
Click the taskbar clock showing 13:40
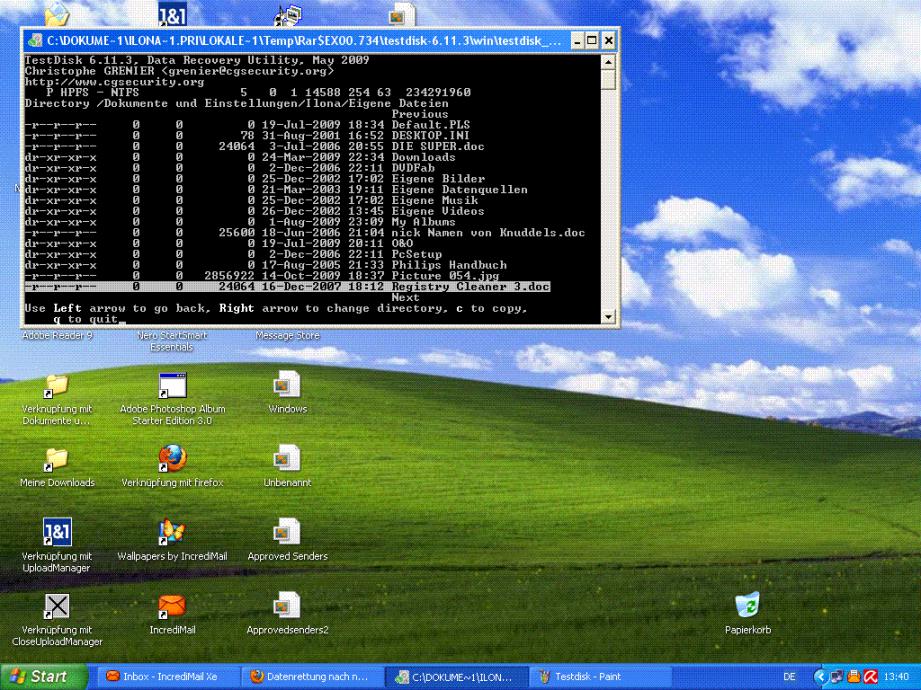(896, 676)
